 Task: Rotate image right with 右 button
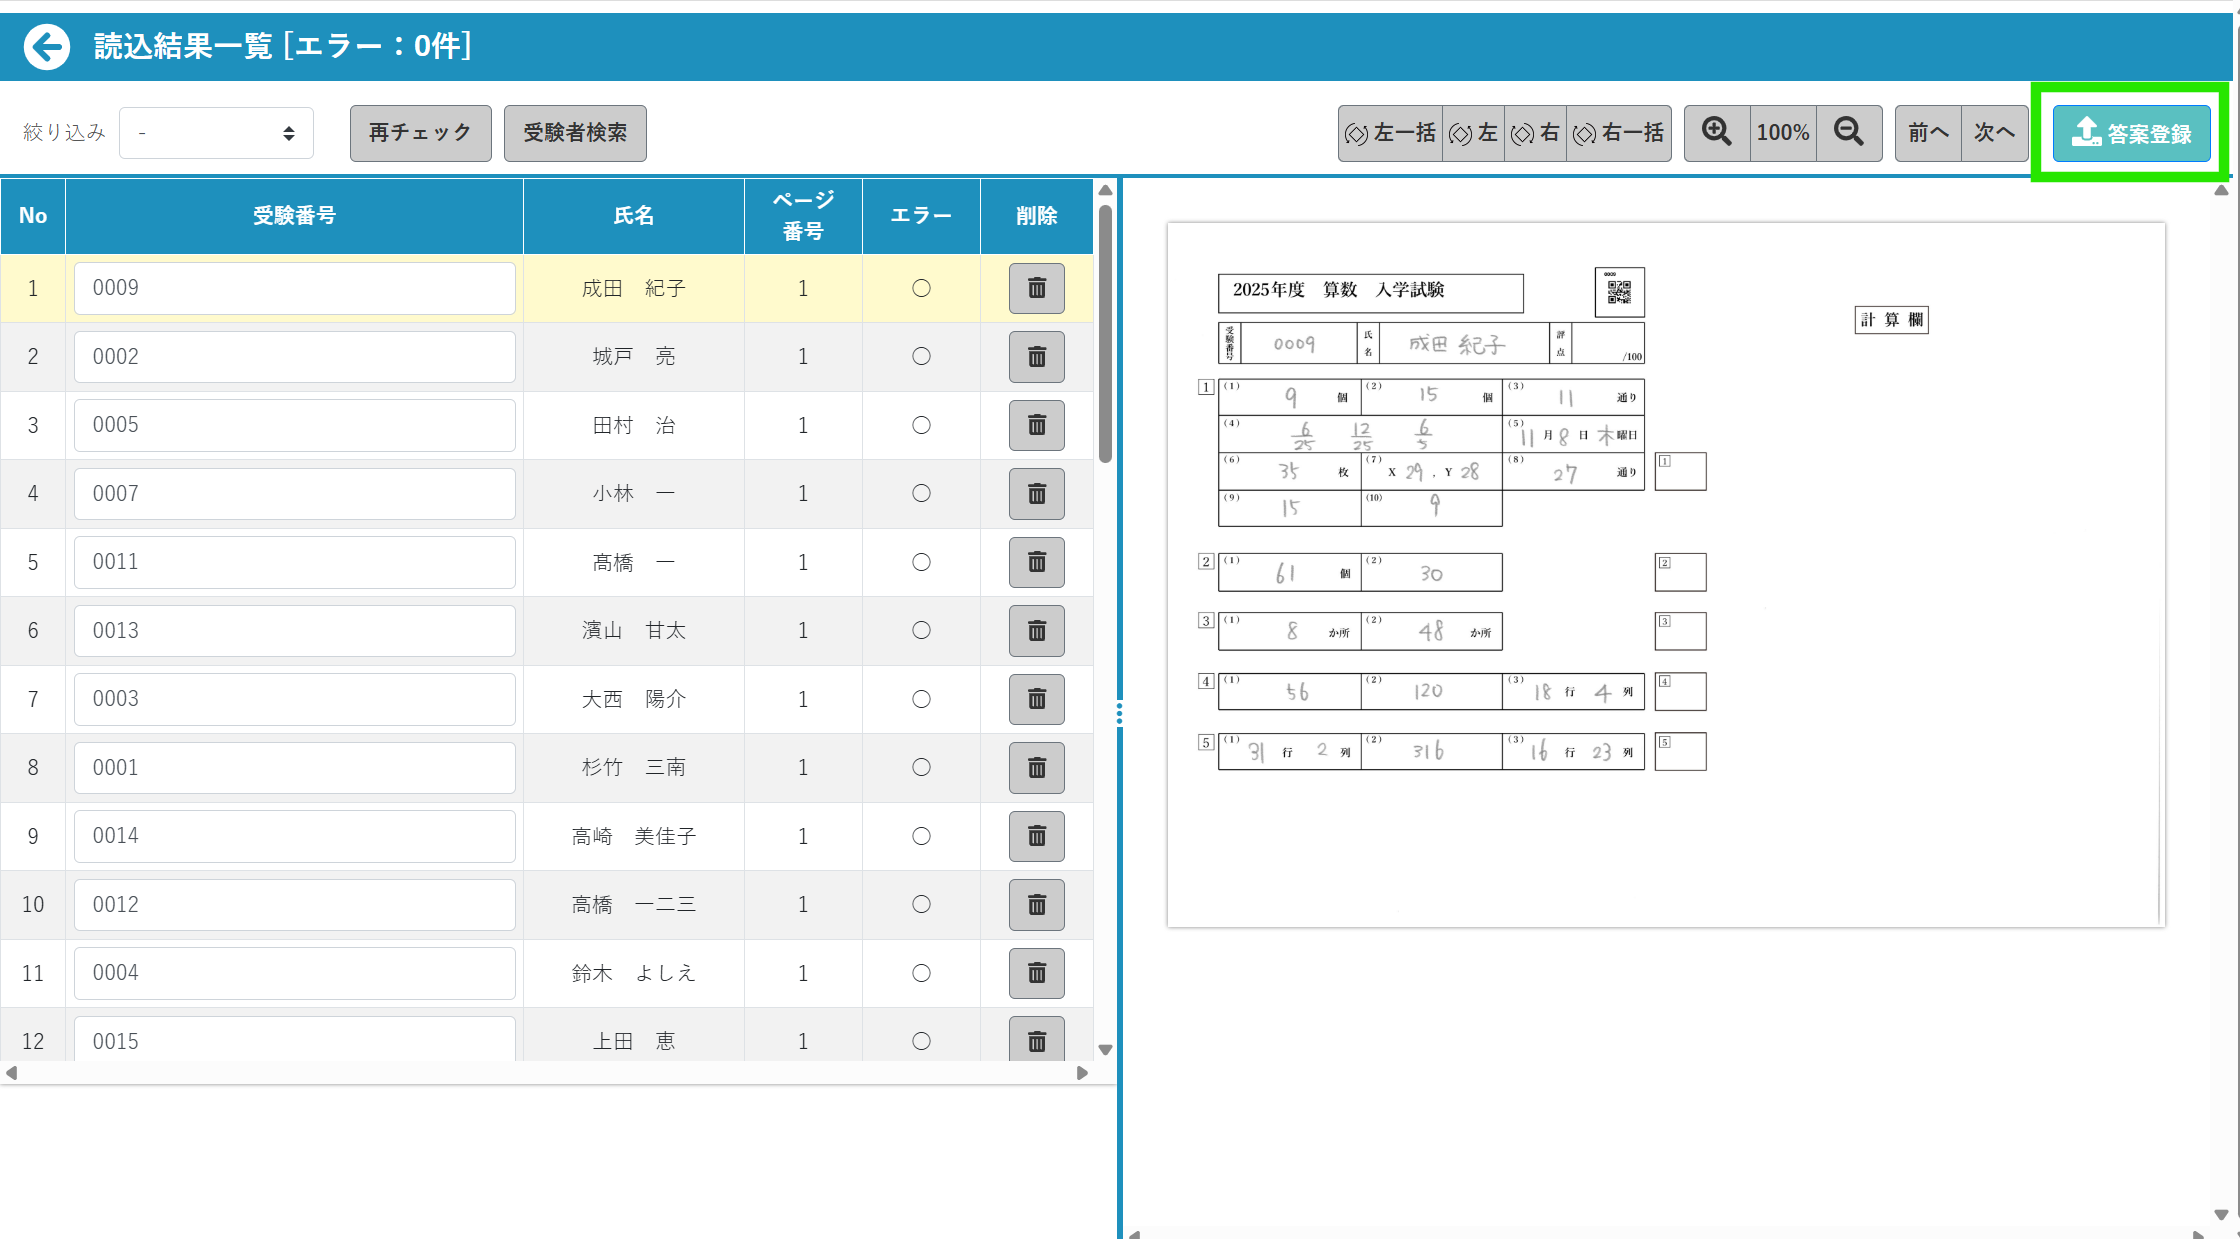pos(1535,133)
